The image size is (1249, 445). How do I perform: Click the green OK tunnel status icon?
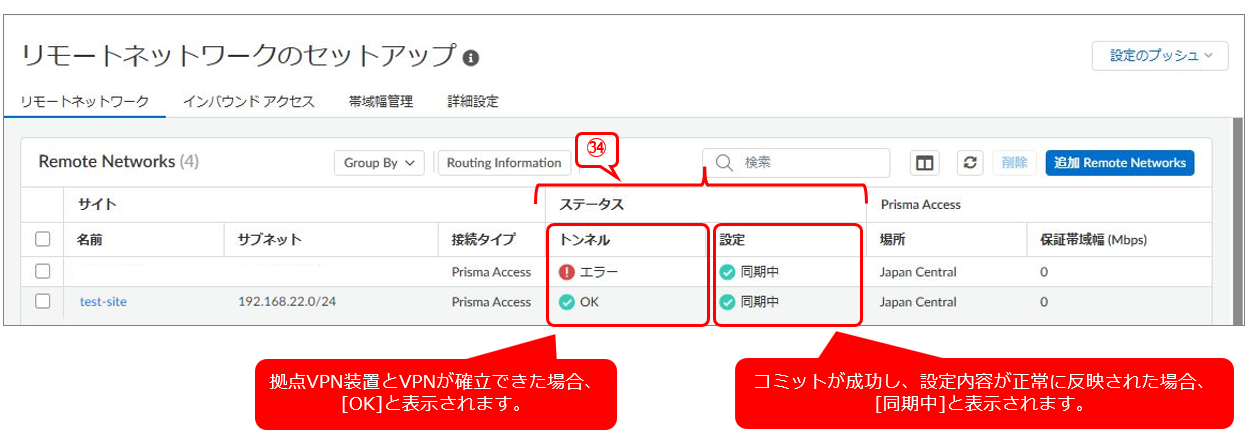[567, 302]
